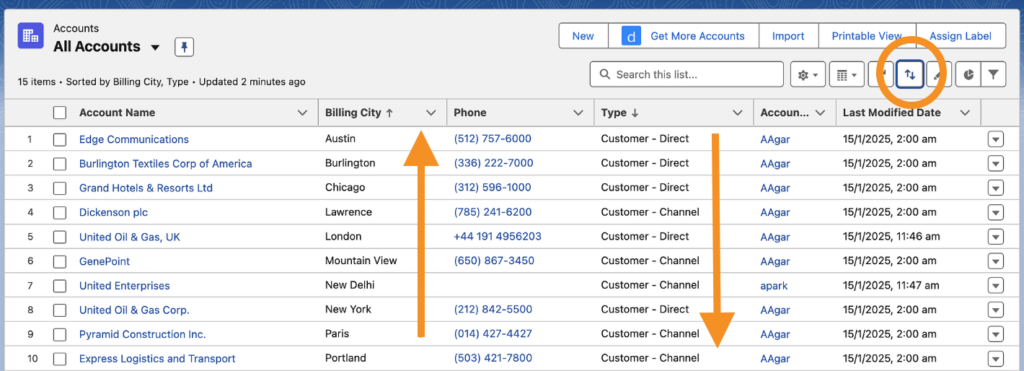Pin the All Accounts list view
The image size is (1024, 371).
(184, 47)
